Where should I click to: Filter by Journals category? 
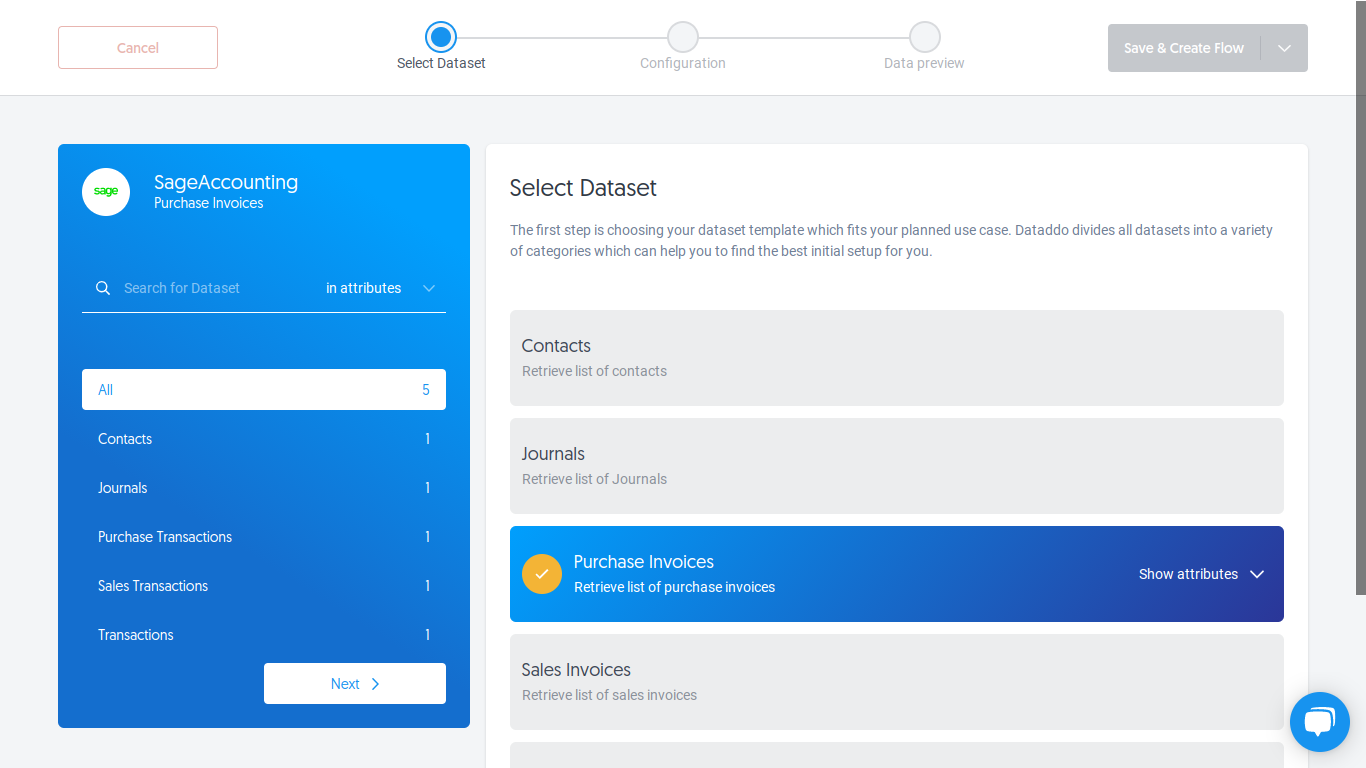pyautogui.click(x=264, y=488)
